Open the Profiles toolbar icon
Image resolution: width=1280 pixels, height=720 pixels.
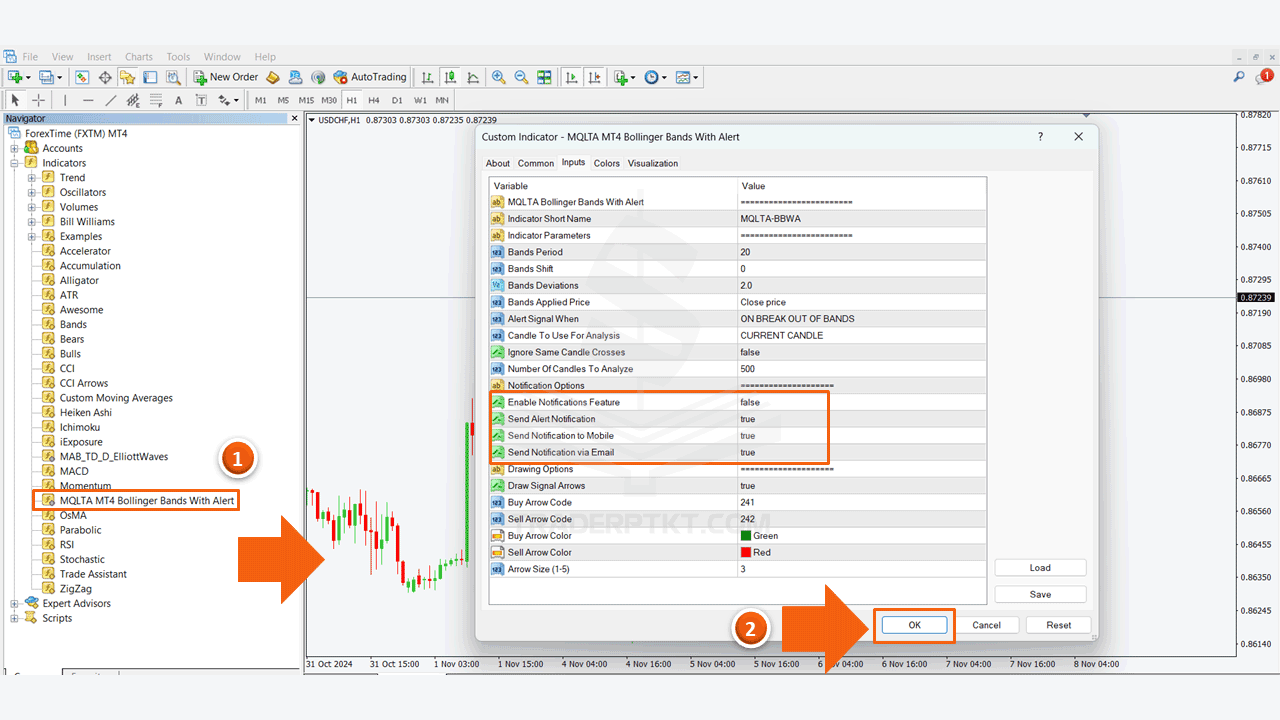coord(46,77)
